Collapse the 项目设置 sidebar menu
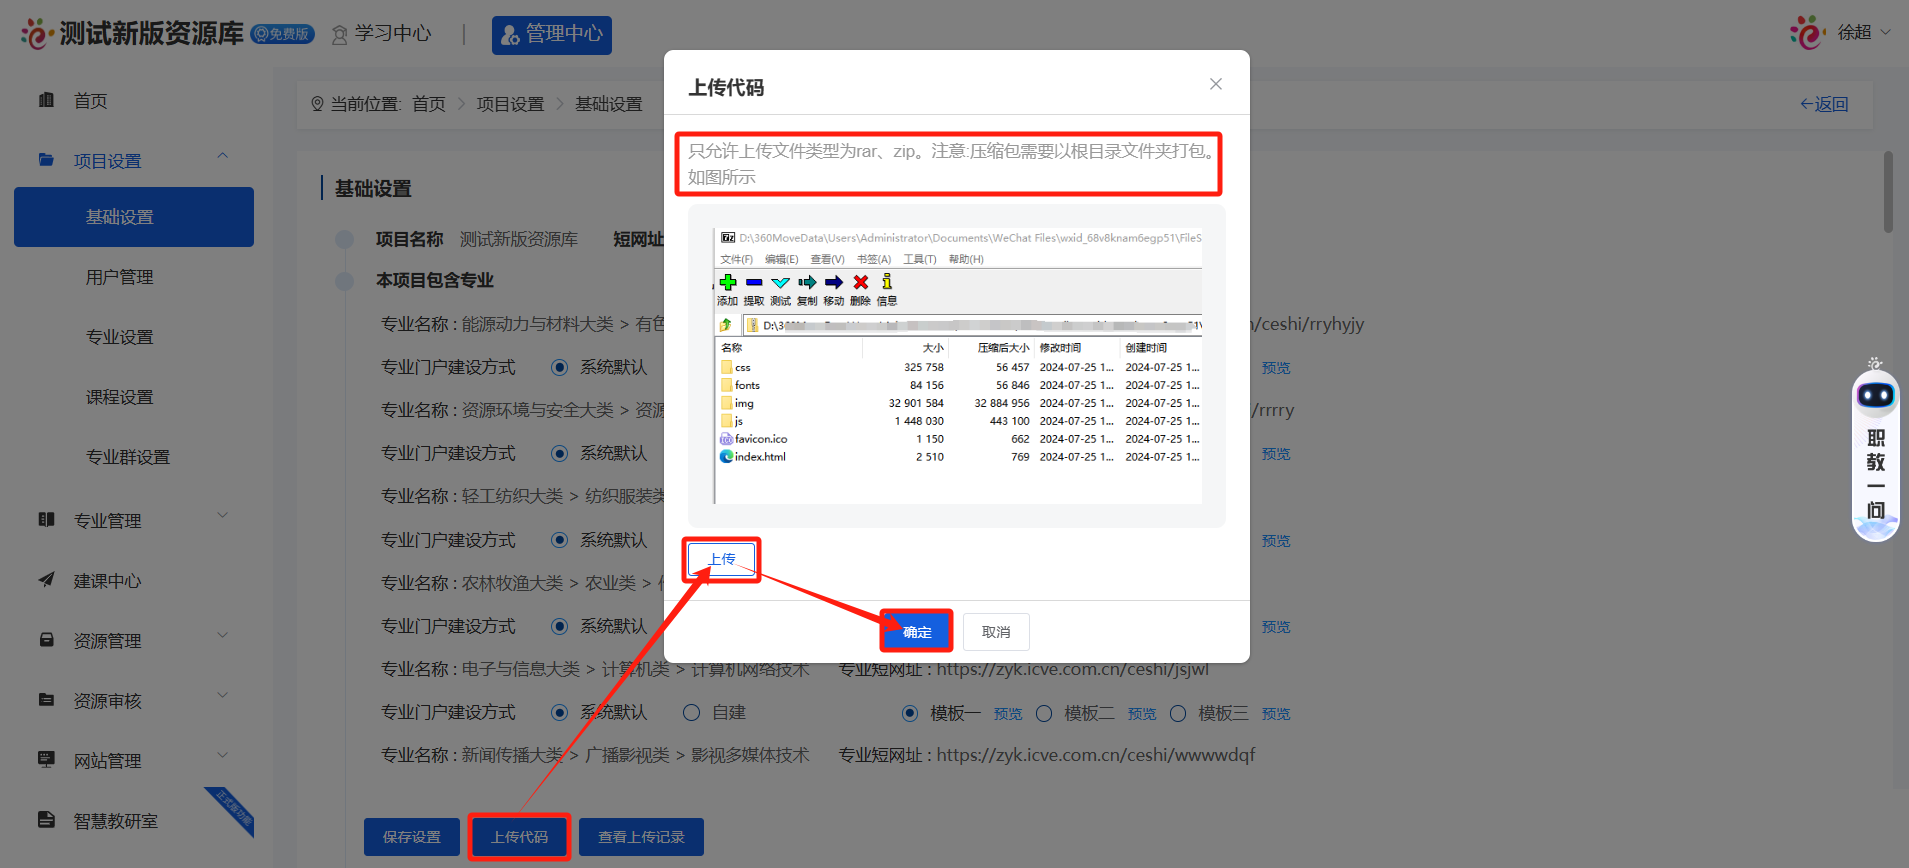 tap(222, 158)
